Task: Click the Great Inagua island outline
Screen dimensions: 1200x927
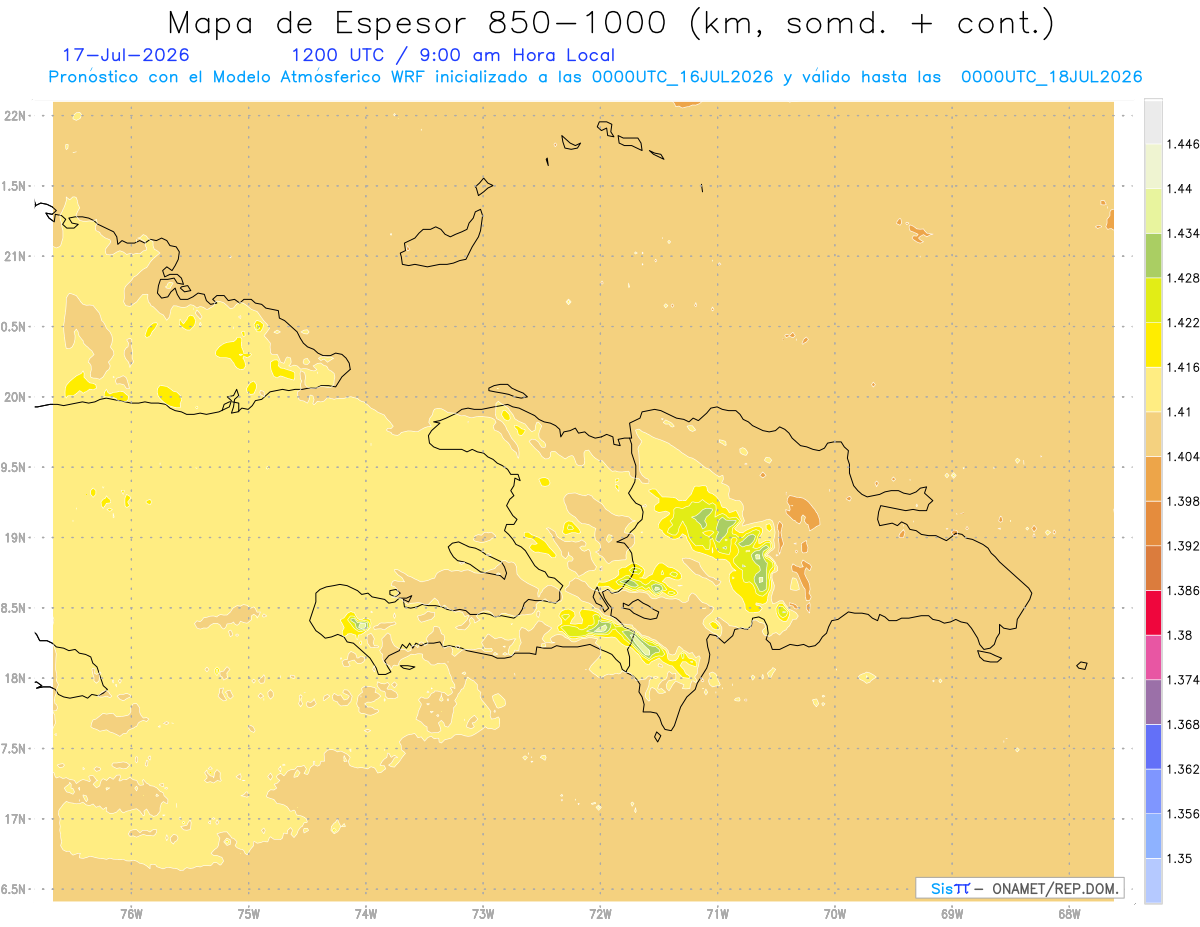Action: point(443,240)
